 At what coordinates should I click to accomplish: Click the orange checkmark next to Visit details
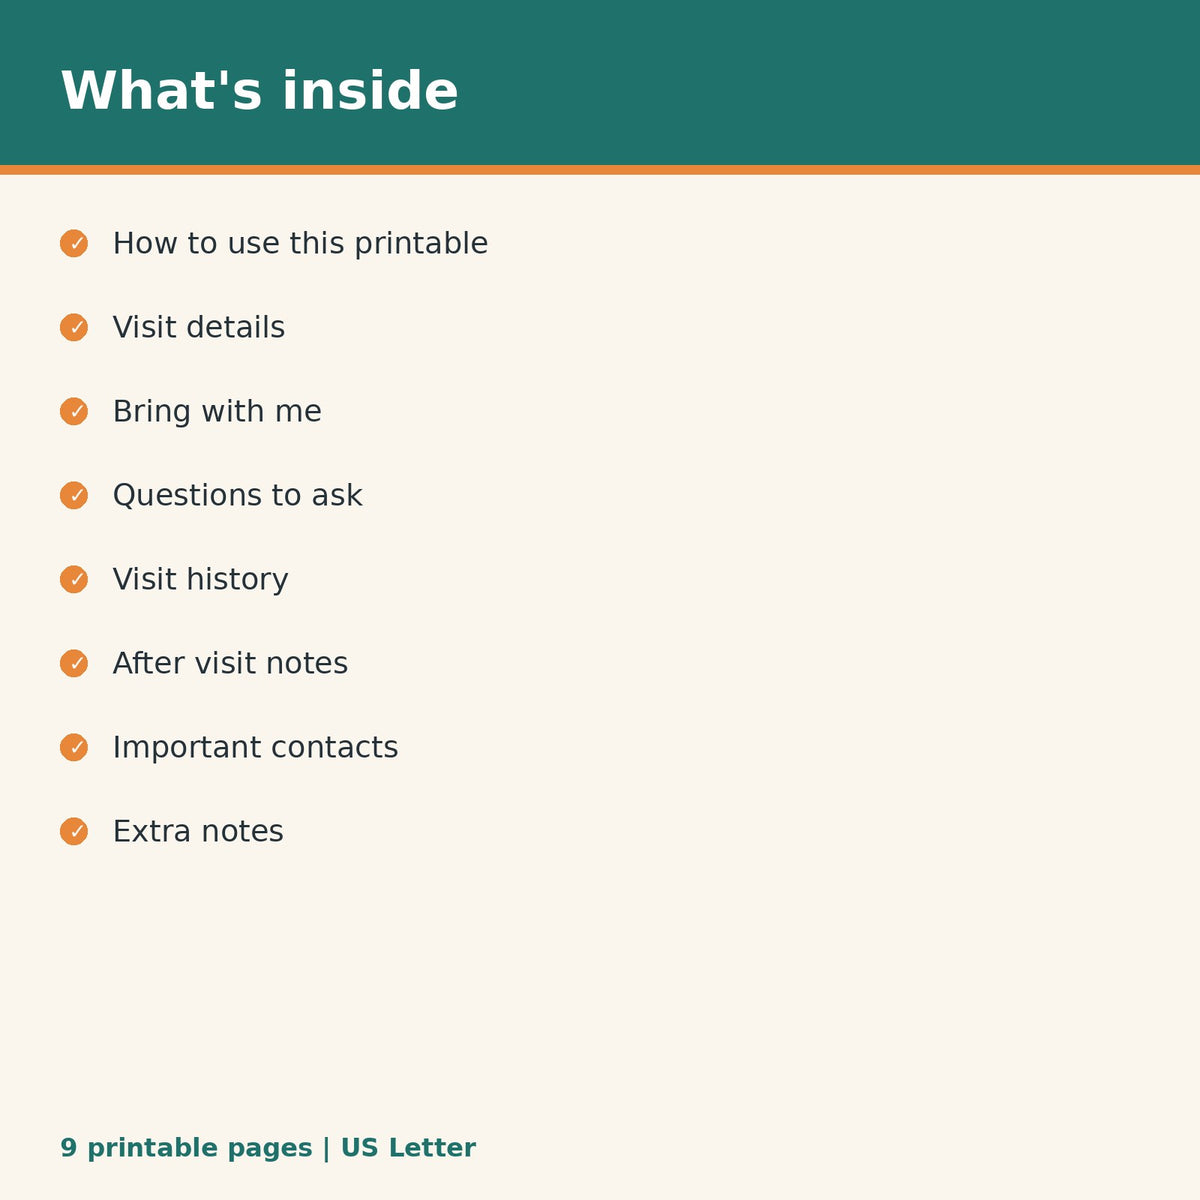click(x=74, y=328)
